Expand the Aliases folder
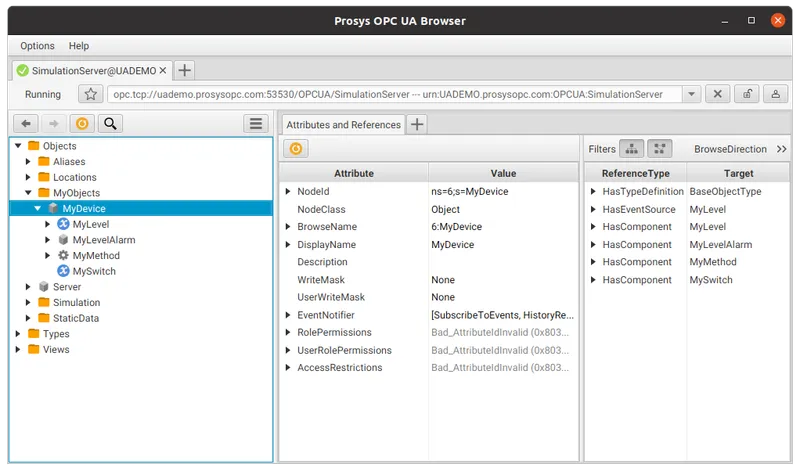Viewport: 800px width, 471px height. tap(28, 161)
